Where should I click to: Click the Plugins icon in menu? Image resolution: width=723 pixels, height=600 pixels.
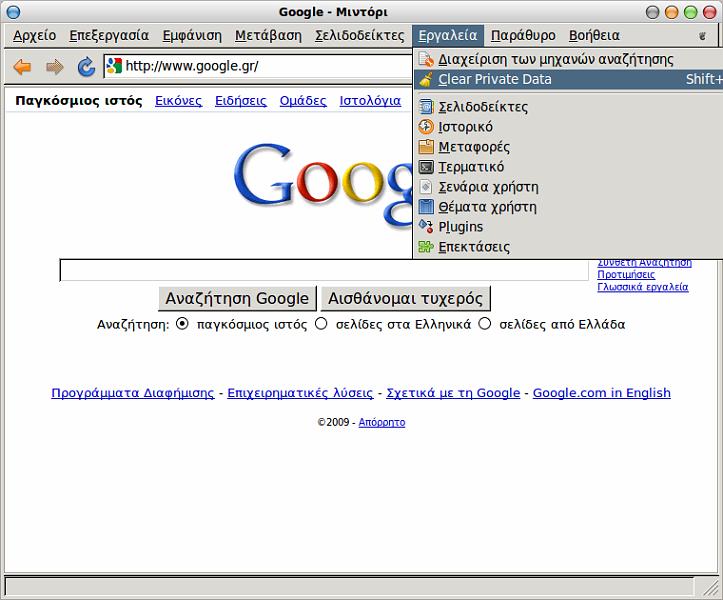click(426, 226)
